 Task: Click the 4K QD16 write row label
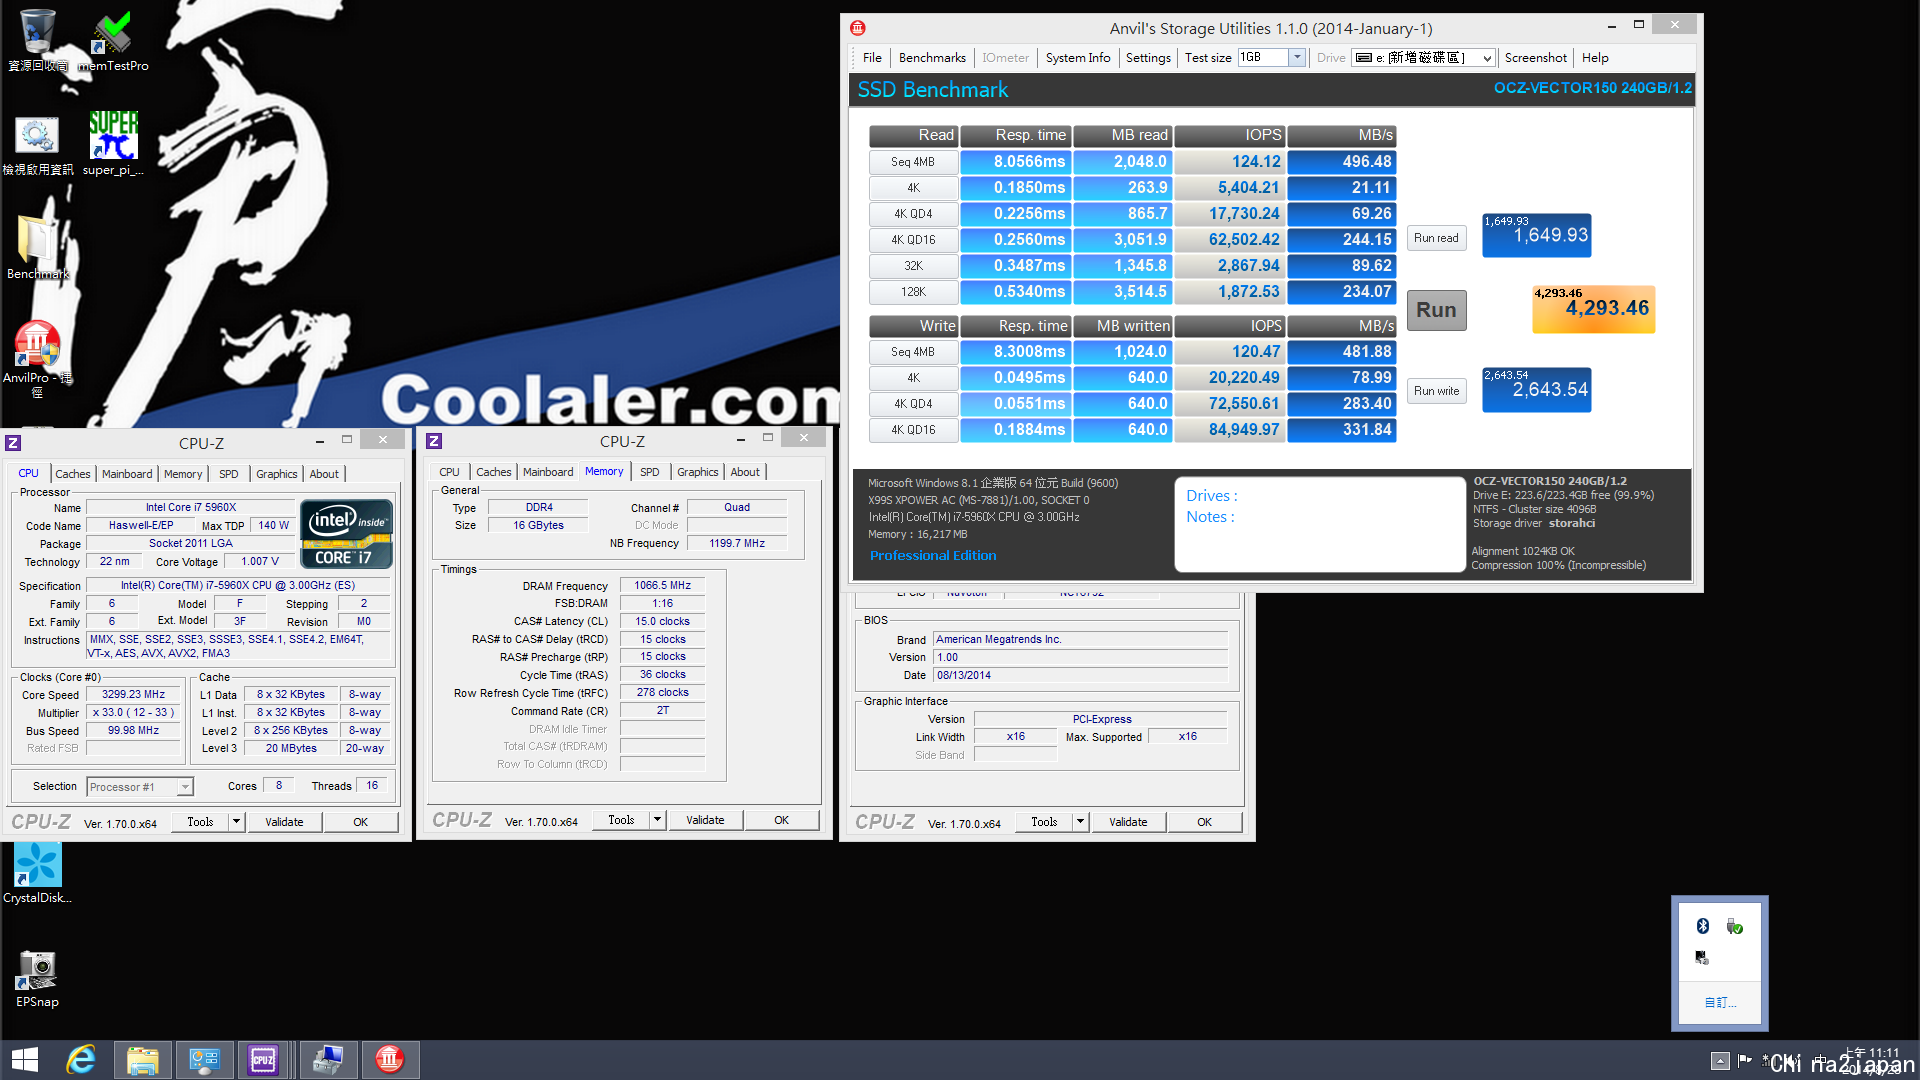(x=913, y=430)
